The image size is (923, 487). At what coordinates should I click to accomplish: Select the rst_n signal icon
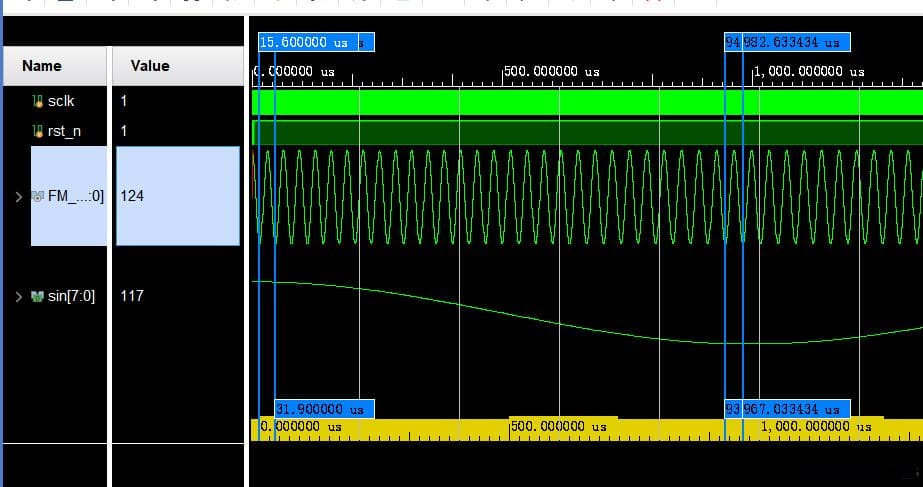pos(38,131)
